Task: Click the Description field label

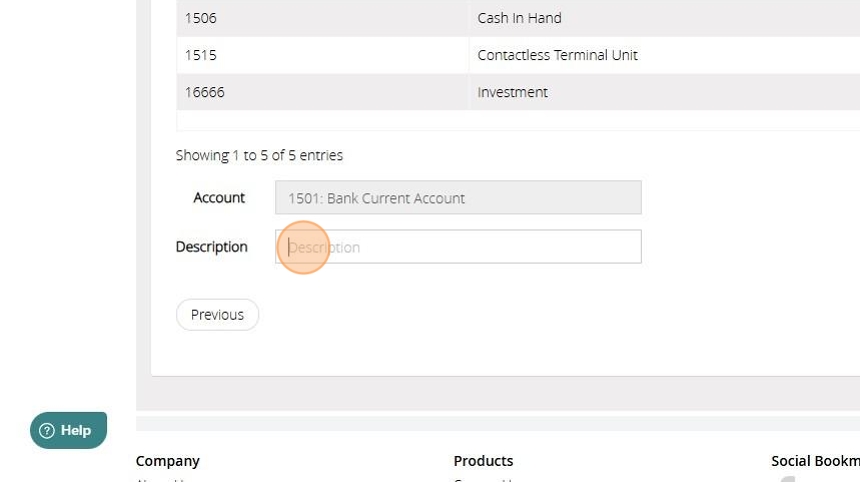Action: pos(212,247)
